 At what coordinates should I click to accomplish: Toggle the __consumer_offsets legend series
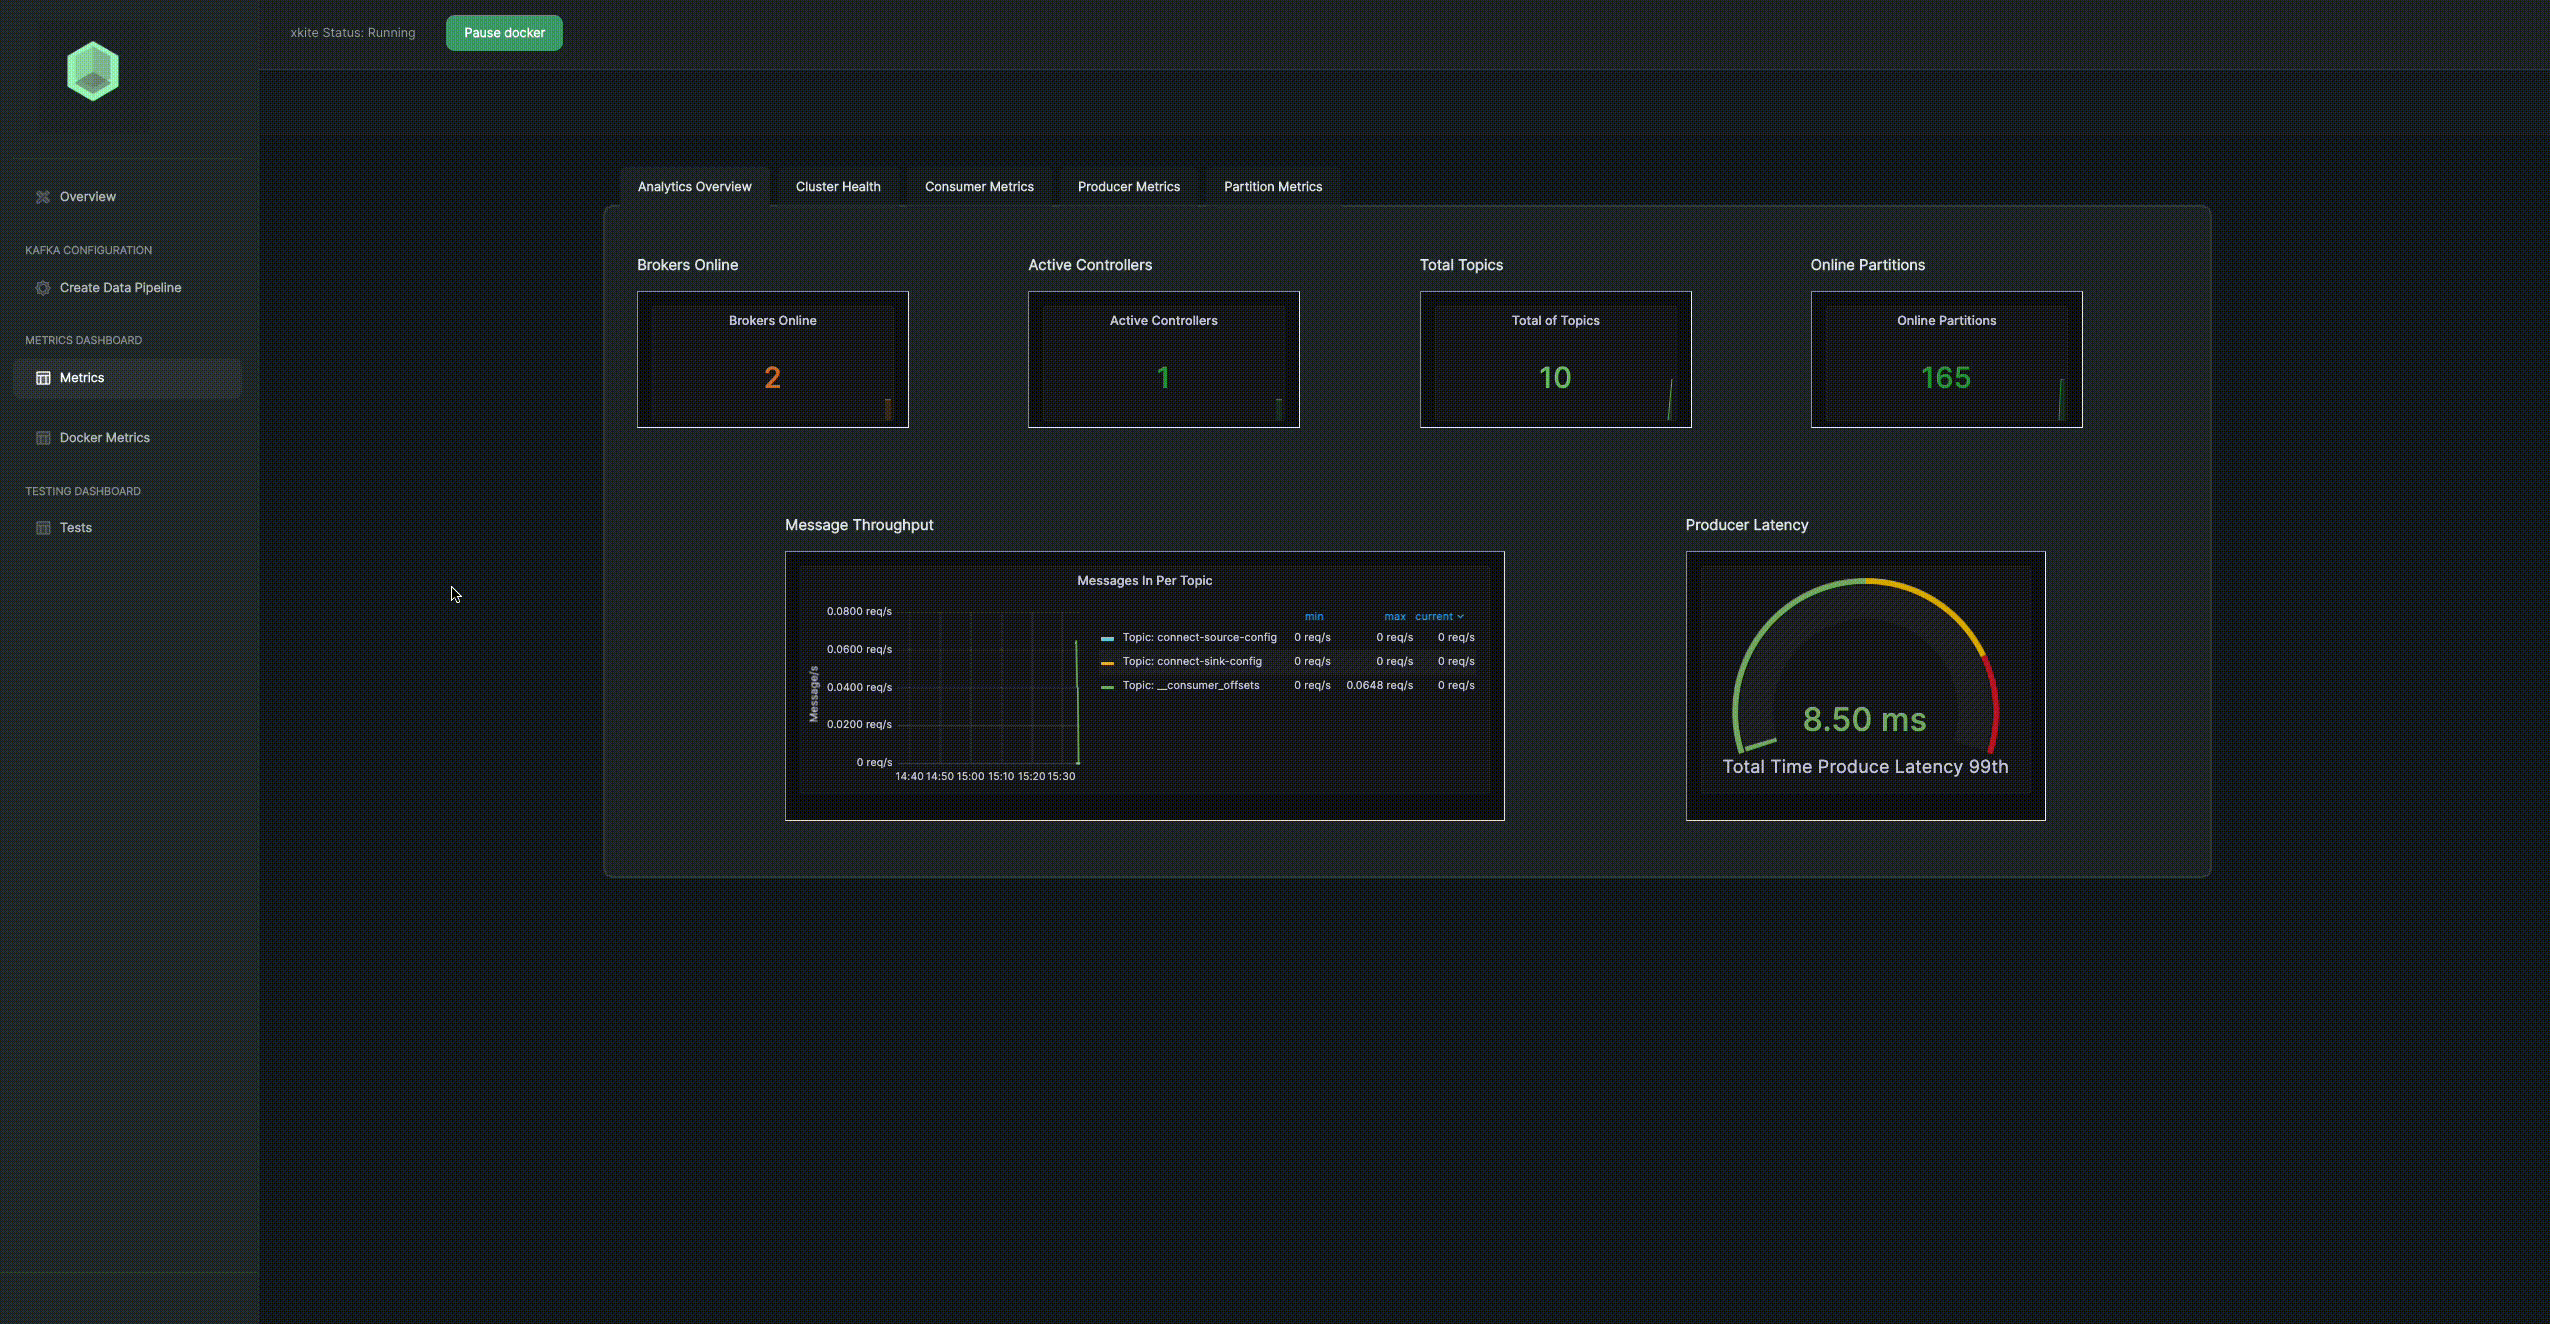[1190, 686]
